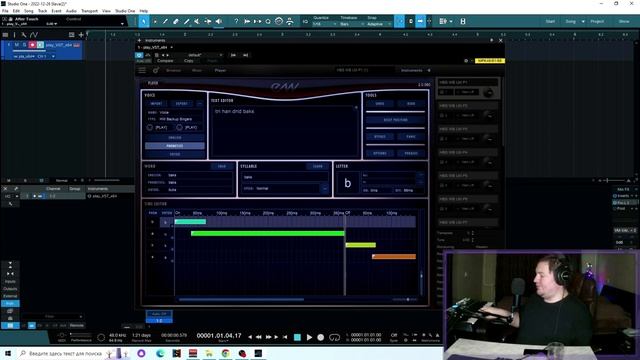Select the Paint pencil tool
The height and width of the screenshot is (360, 640).
[187, 21]
